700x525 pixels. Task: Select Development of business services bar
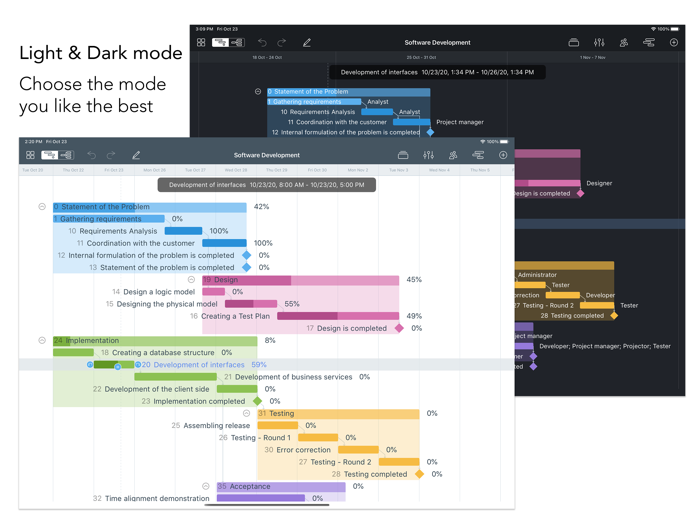175,377
